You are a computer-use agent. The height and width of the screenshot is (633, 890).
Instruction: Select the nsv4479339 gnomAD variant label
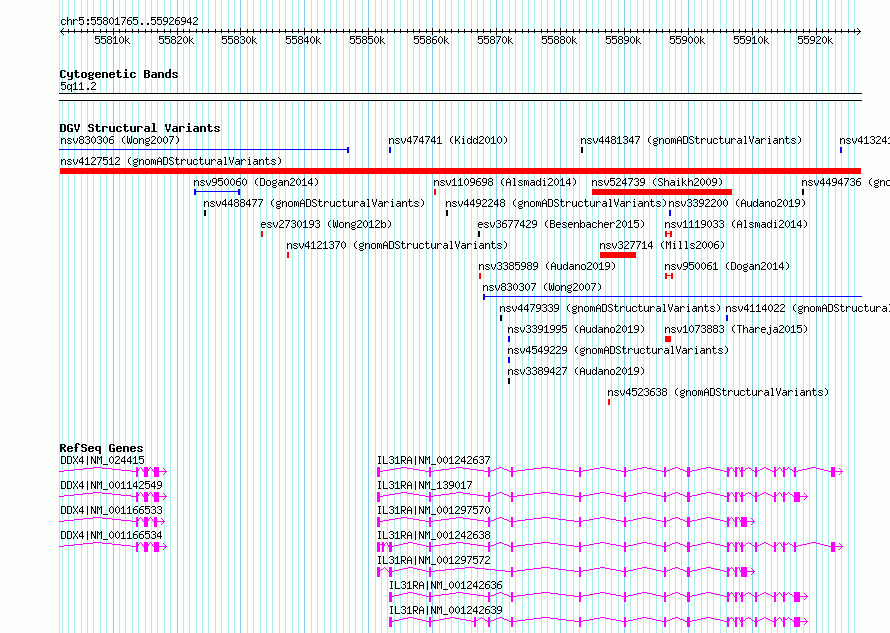pos(610,308)
